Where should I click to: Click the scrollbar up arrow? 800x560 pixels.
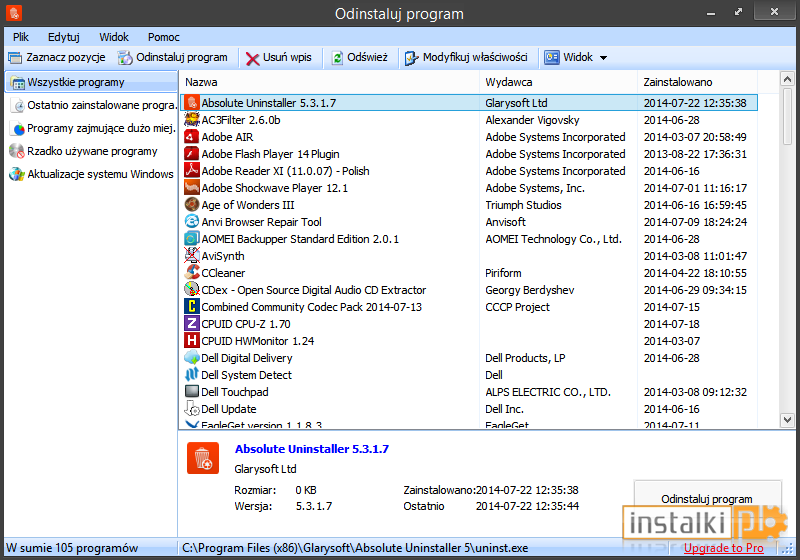point(787,79)
